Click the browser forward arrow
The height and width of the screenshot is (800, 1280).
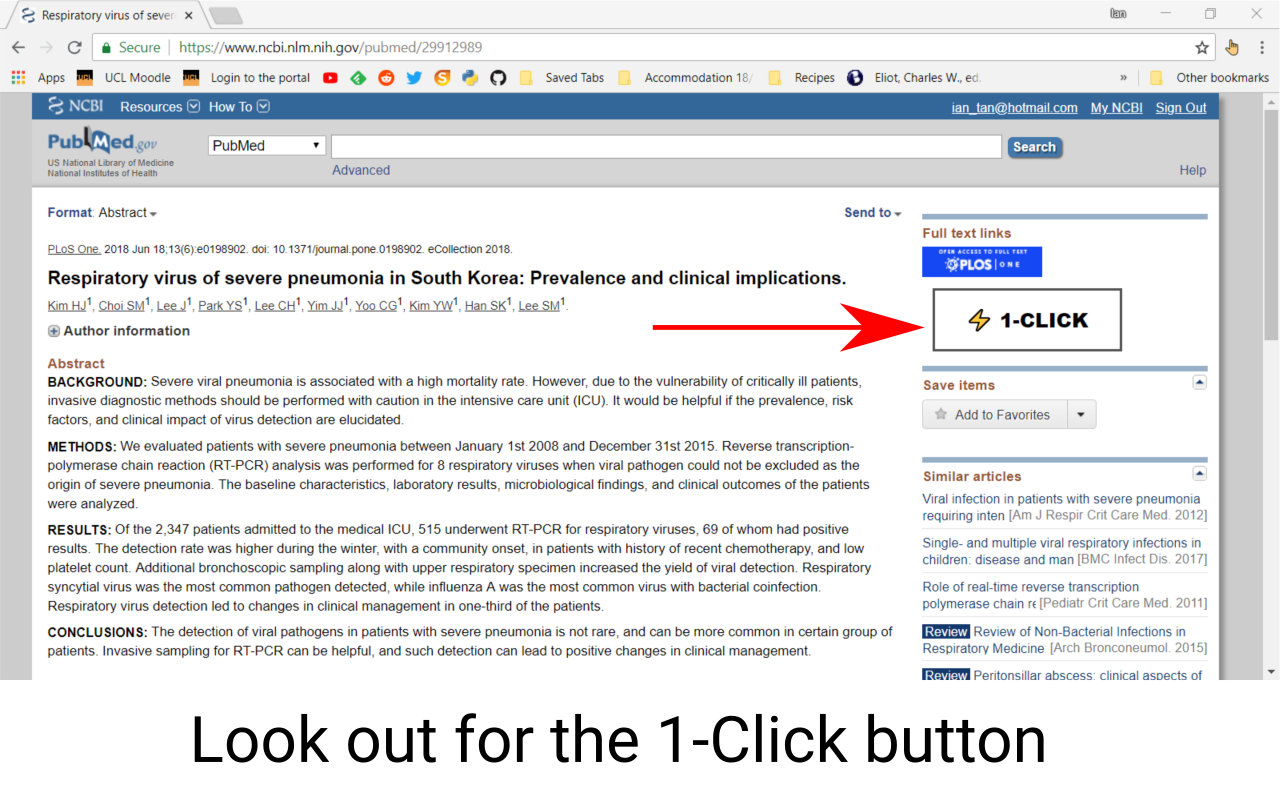[46, 47]
